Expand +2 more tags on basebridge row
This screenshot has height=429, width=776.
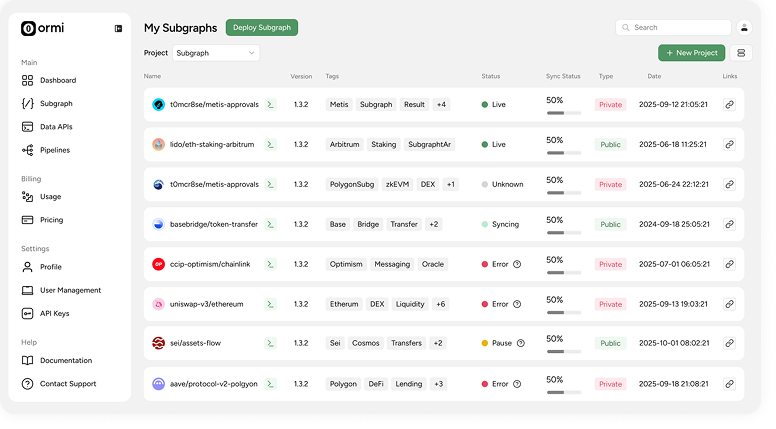point(434,224)
